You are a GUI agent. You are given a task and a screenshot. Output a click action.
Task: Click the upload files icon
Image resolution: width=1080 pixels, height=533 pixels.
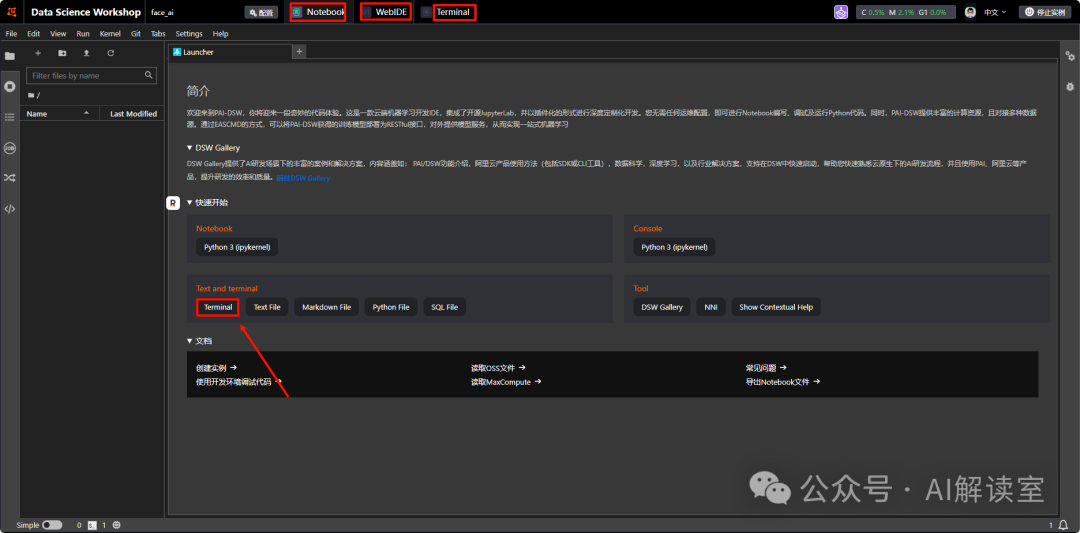click(x=86, y=53)
